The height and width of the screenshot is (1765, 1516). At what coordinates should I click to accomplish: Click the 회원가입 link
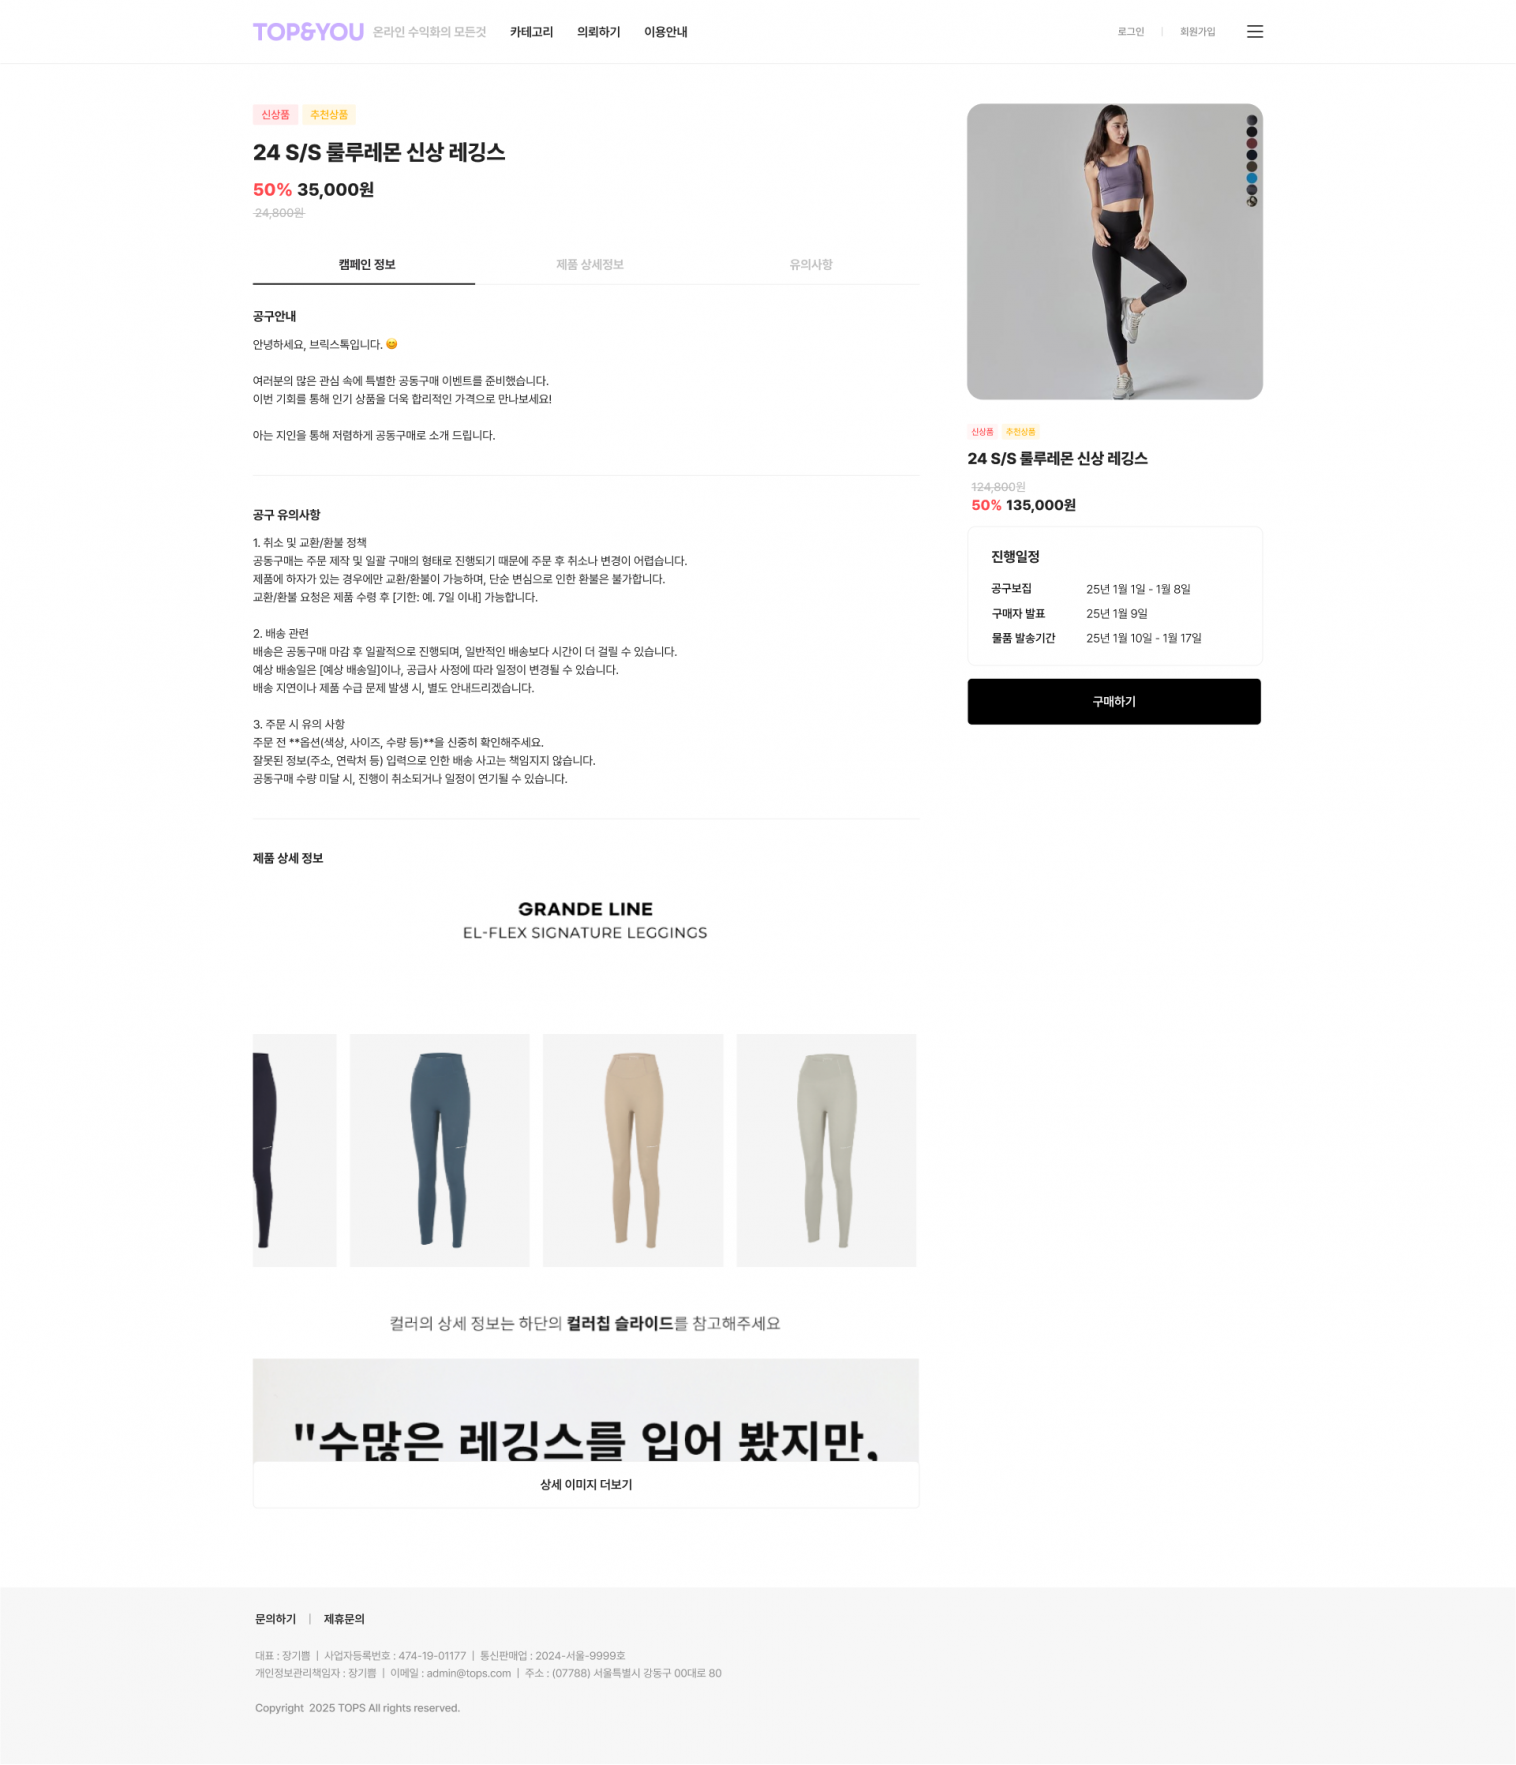click(1197, 32)
